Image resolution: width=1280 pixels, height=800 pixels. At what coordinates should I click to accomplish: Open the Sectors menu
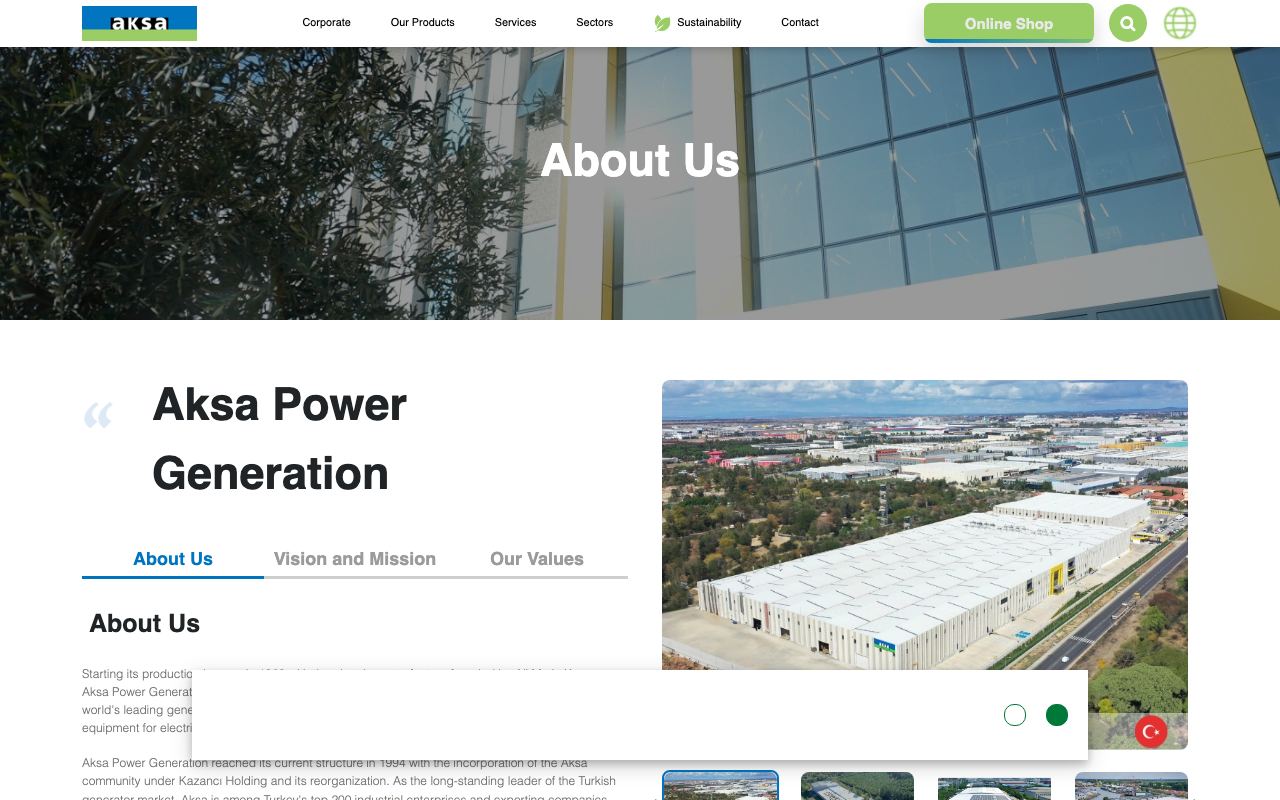click(x=595, y=22)
